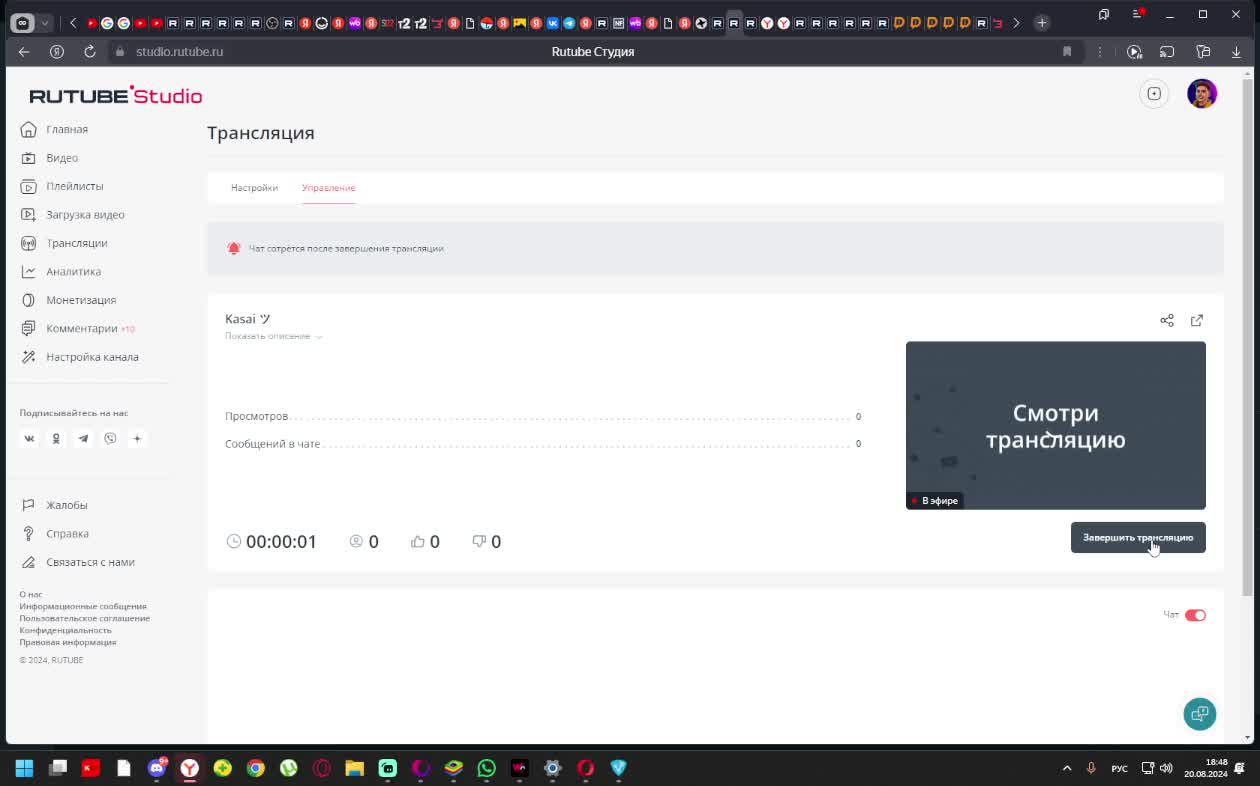Open Пользовательское соглашение link
This screenshot has width=1260, height=786.
[85, 618]
